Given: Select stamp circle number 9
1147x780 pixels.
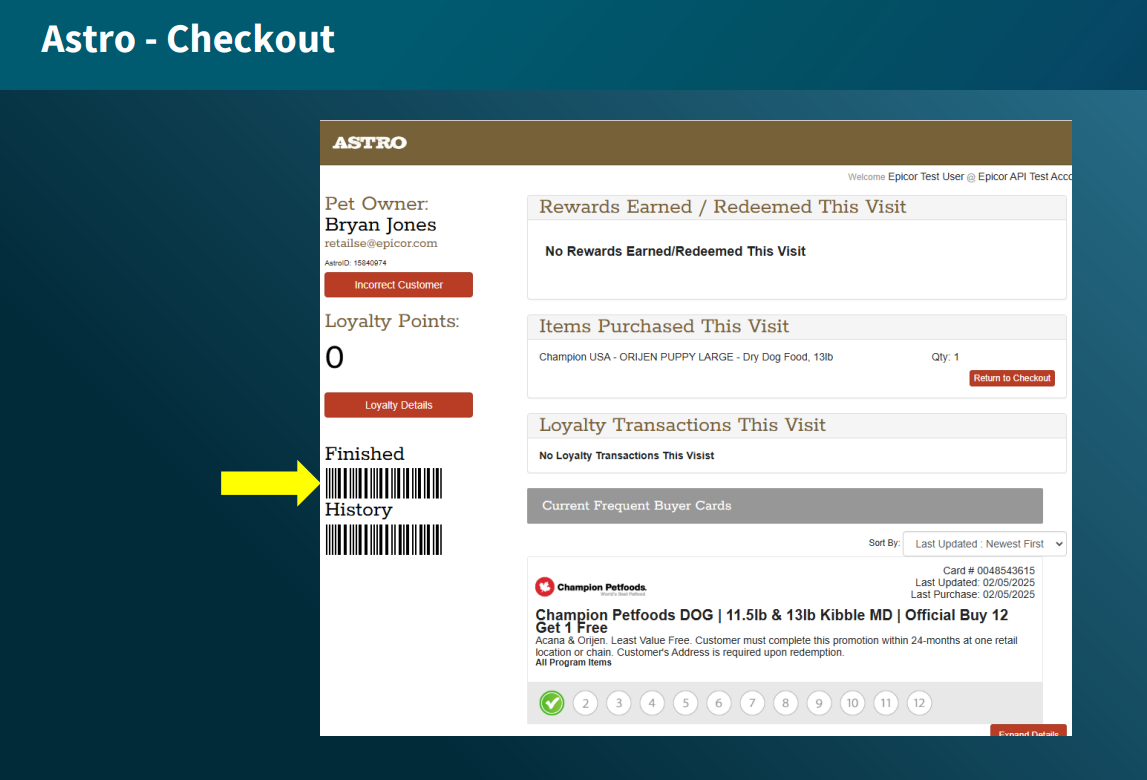Looking at the screenshot, I should 819,703.
